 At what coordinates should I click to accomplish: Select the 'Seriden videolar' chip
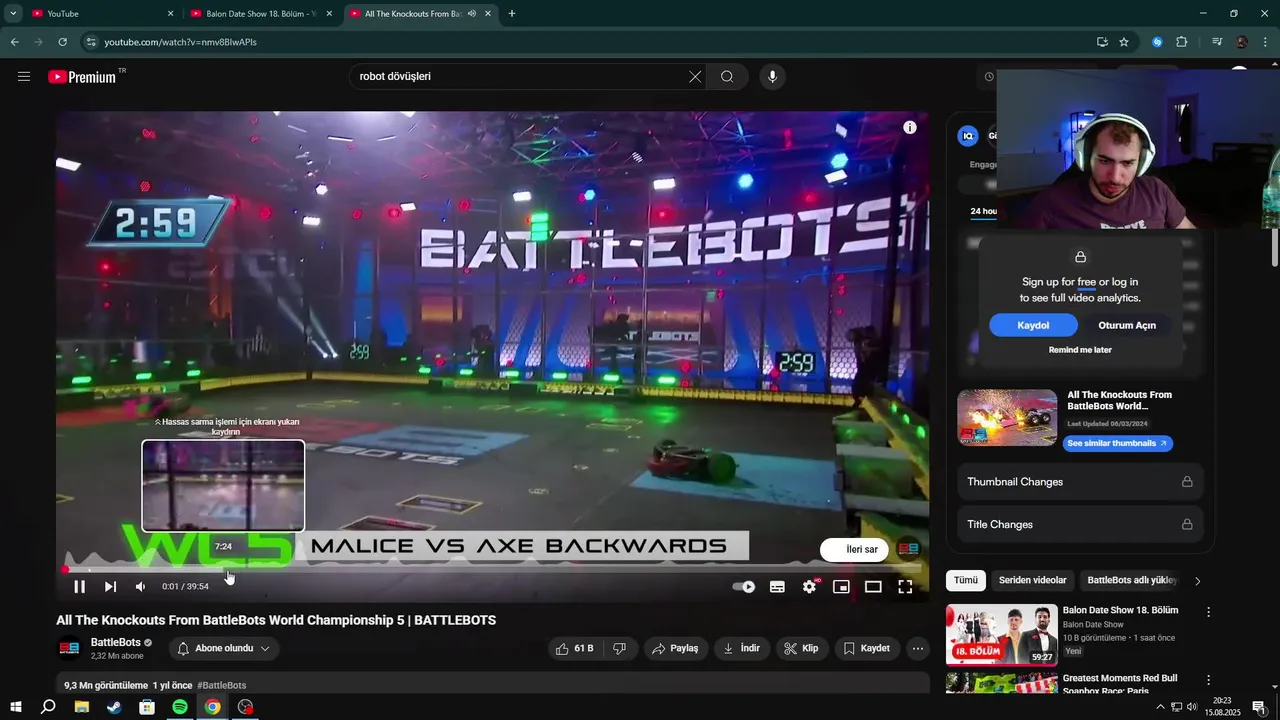(1032, 580)
